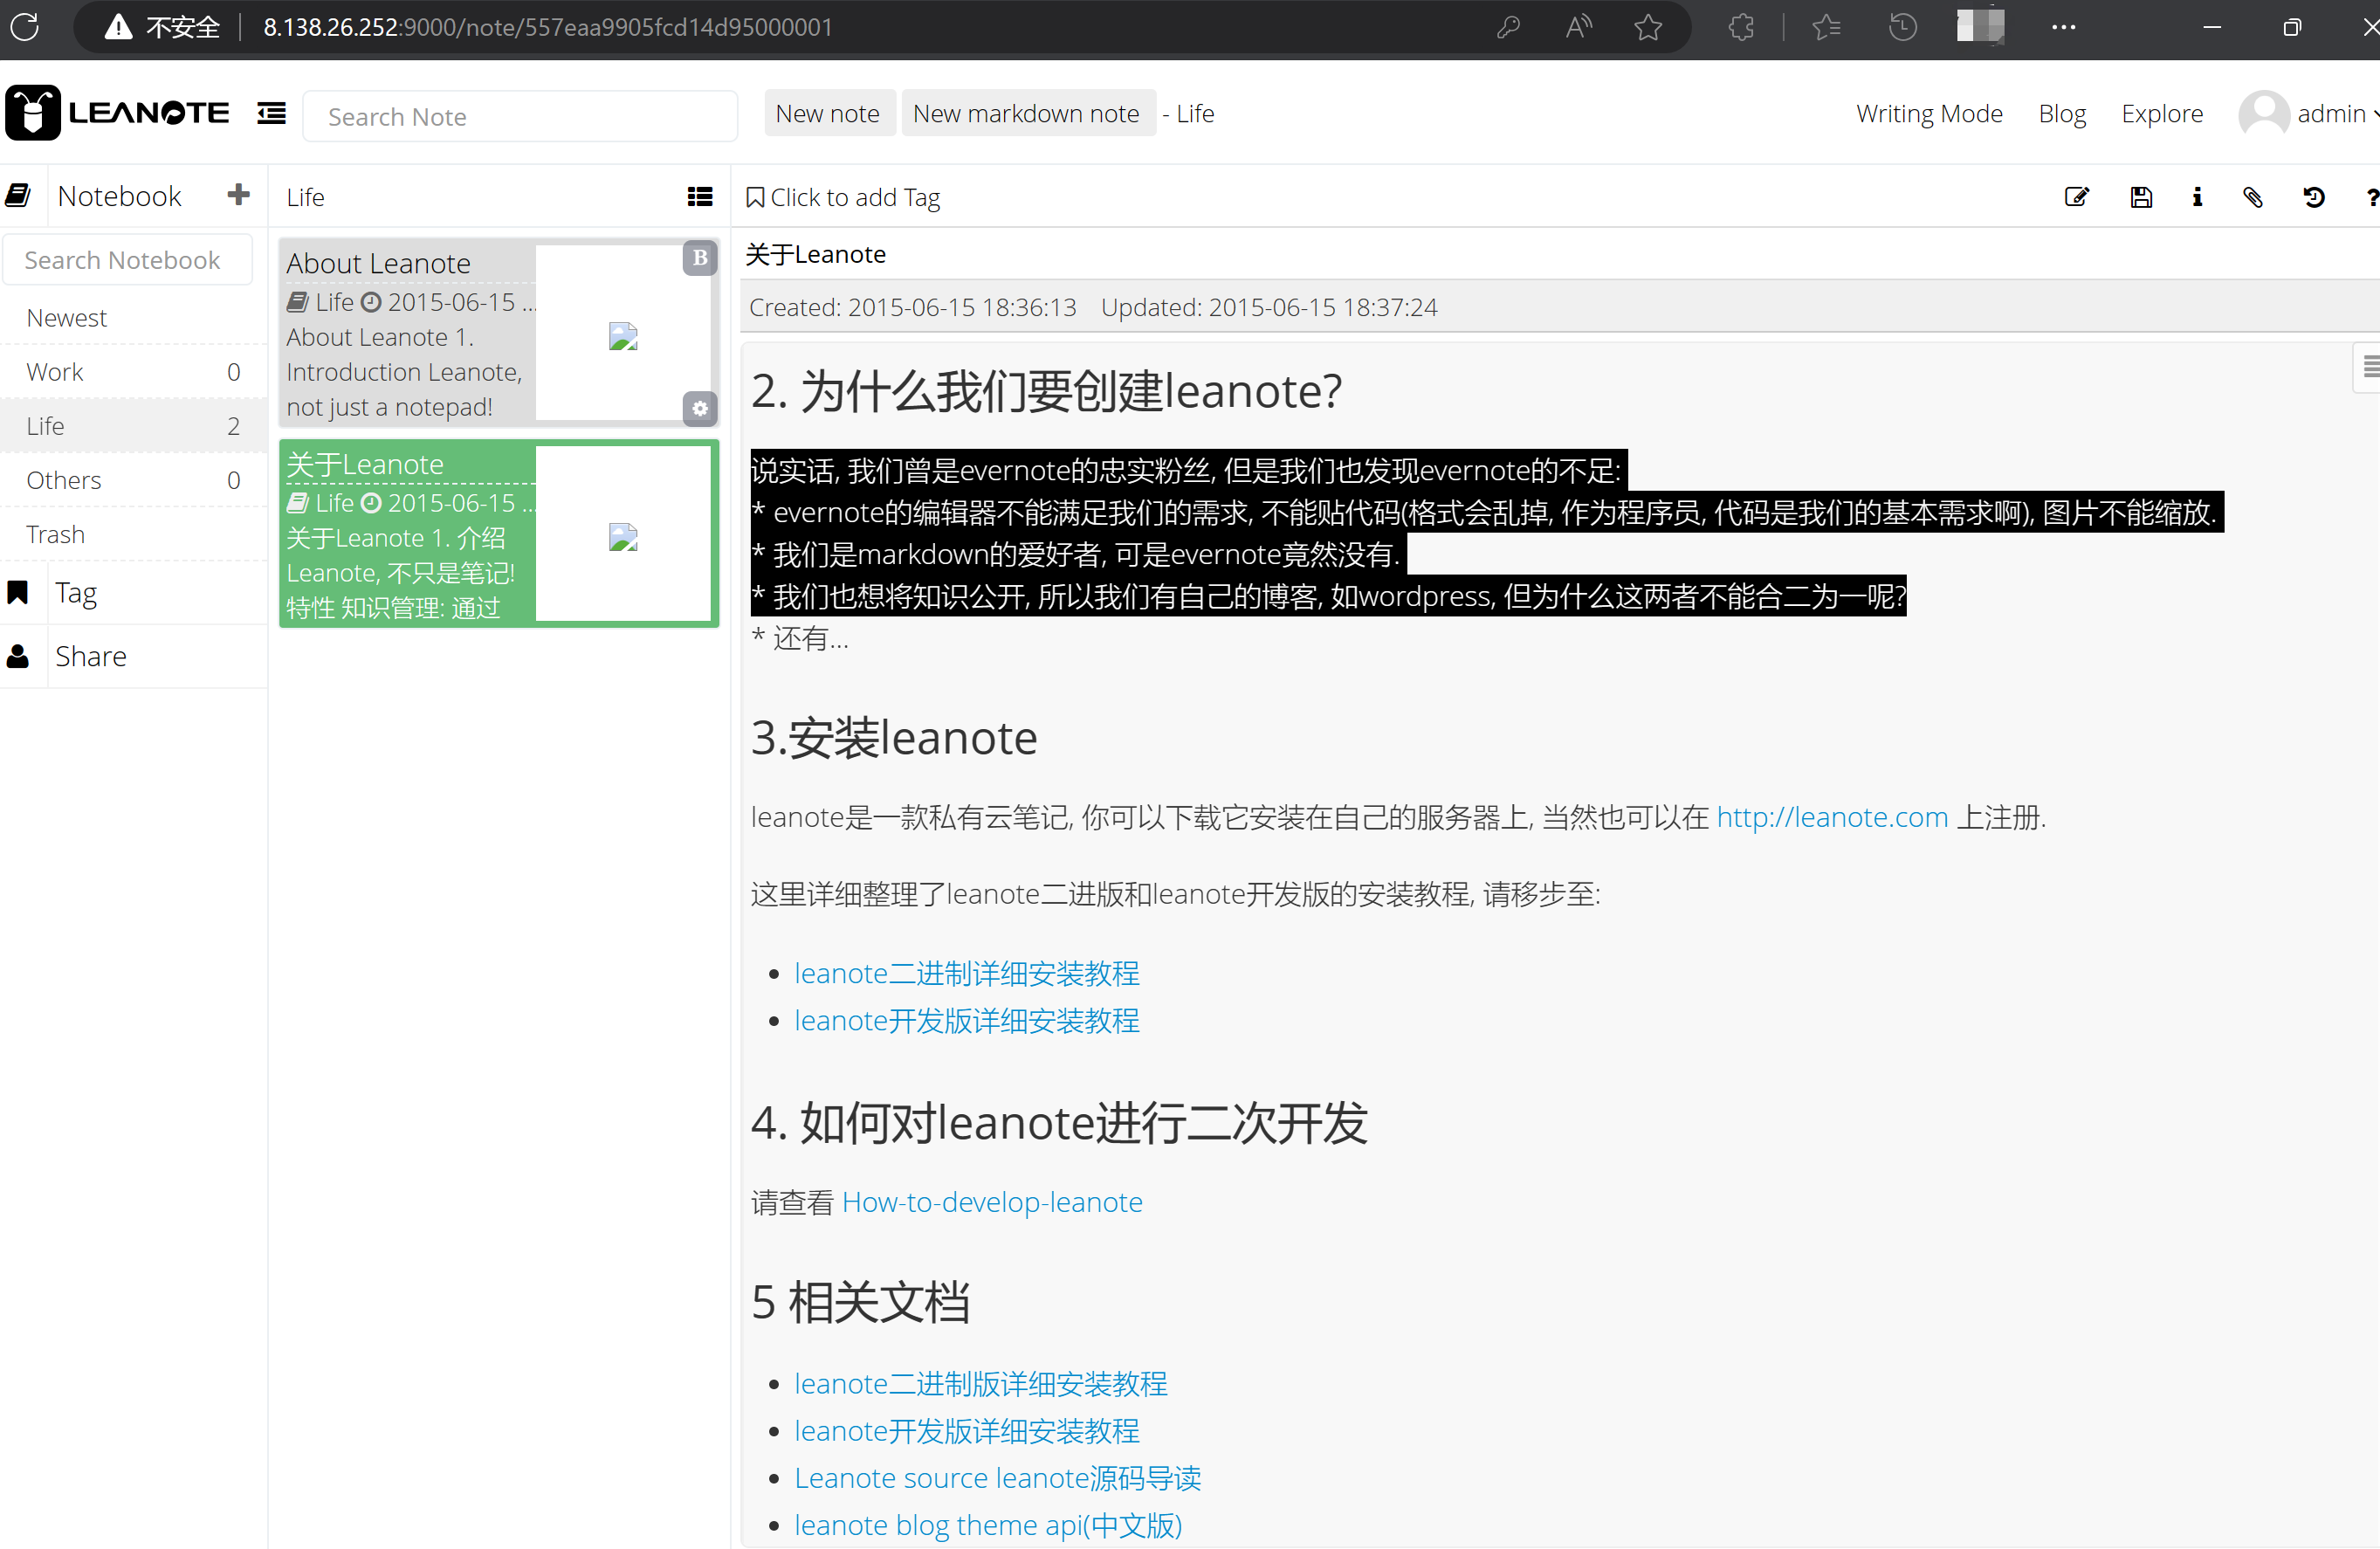This screenshot has height=1549, width=2380.
Task: Click the Notebook book icon
Action: (x=18, y=195)
